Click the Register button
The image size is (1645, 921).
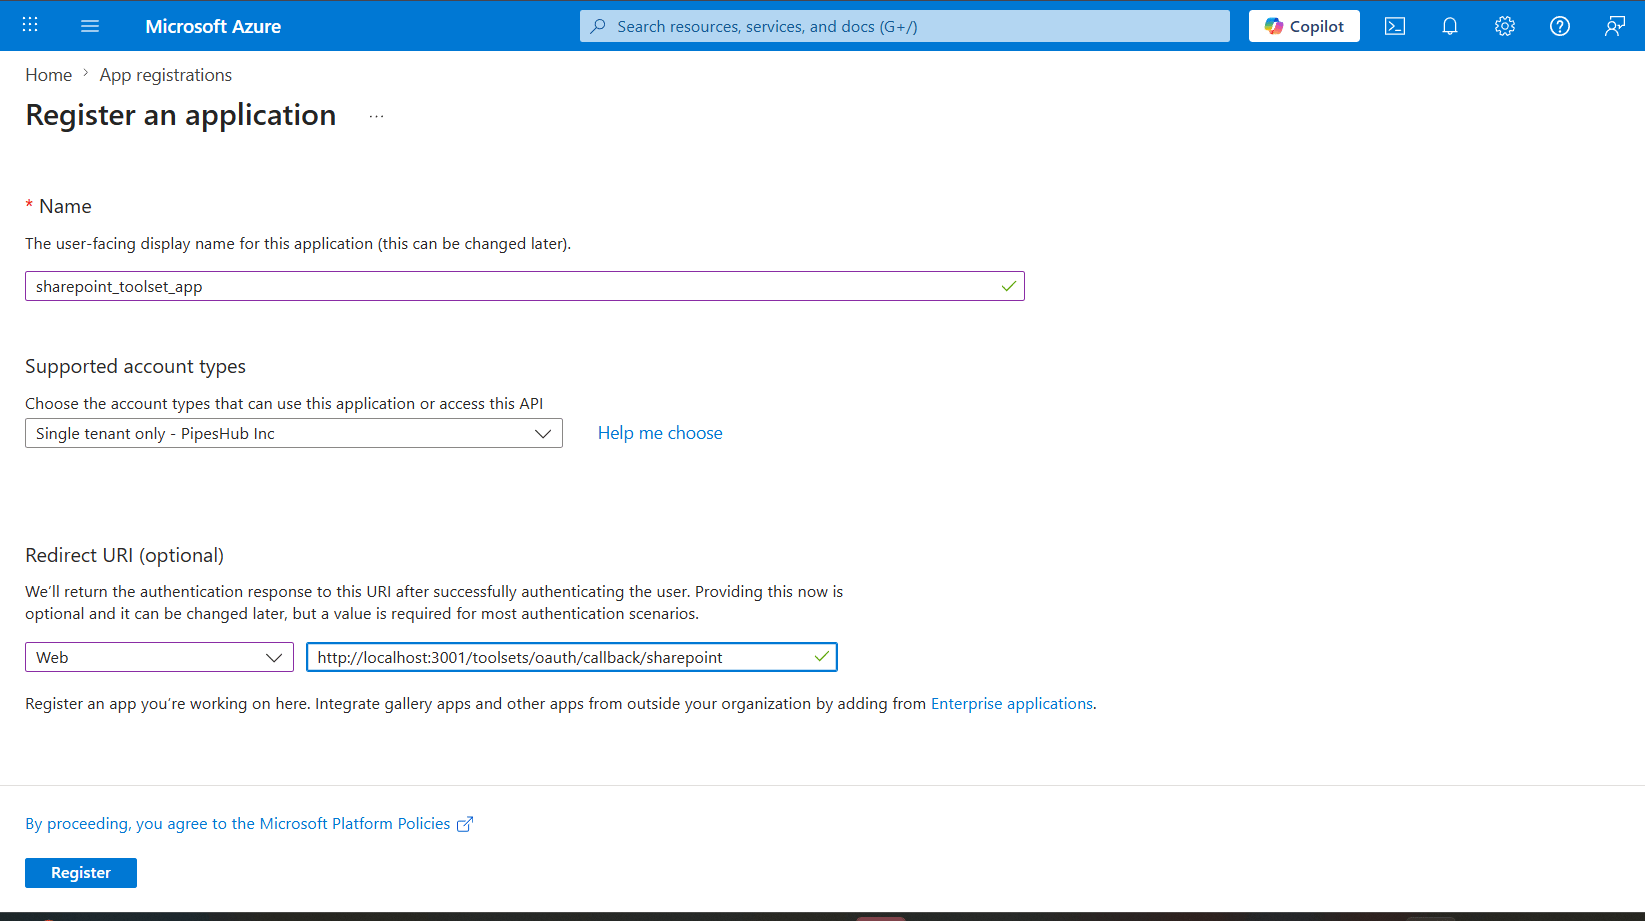[x=81, y=873]
